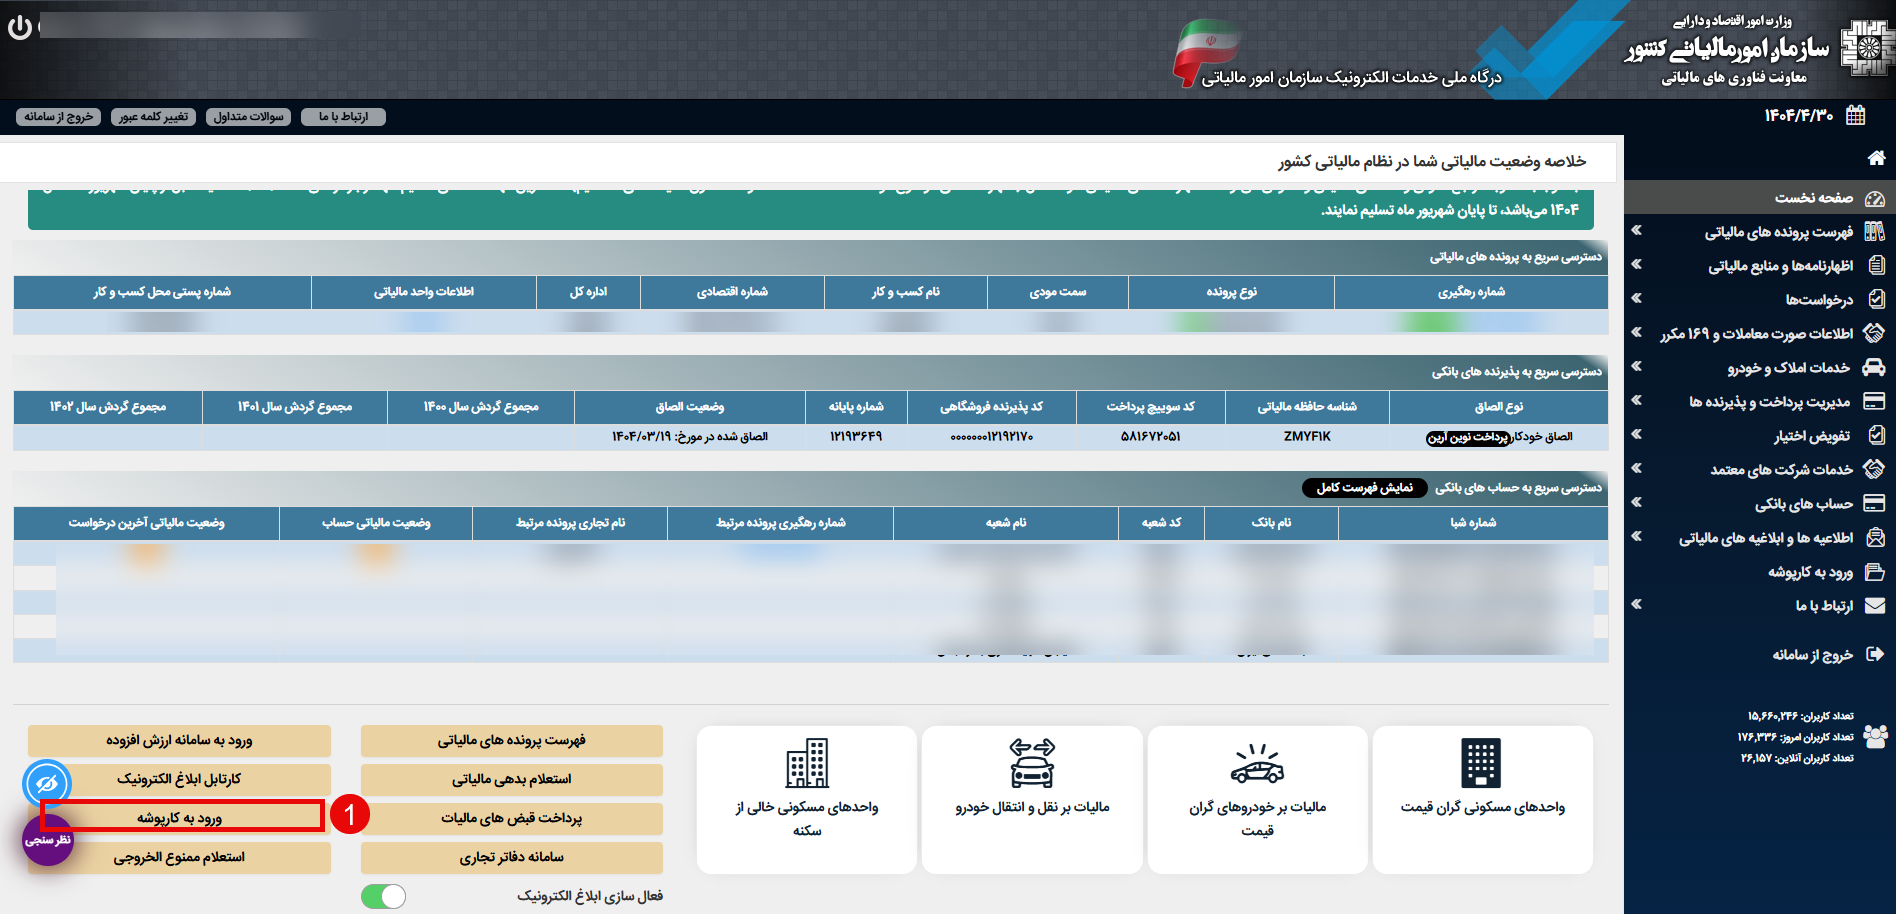Image resolution: width=1896 pixels, height=914 pixels.
Task: Expand the خدمات شرکت های معتمد chevron
Action: (1637, 468)
